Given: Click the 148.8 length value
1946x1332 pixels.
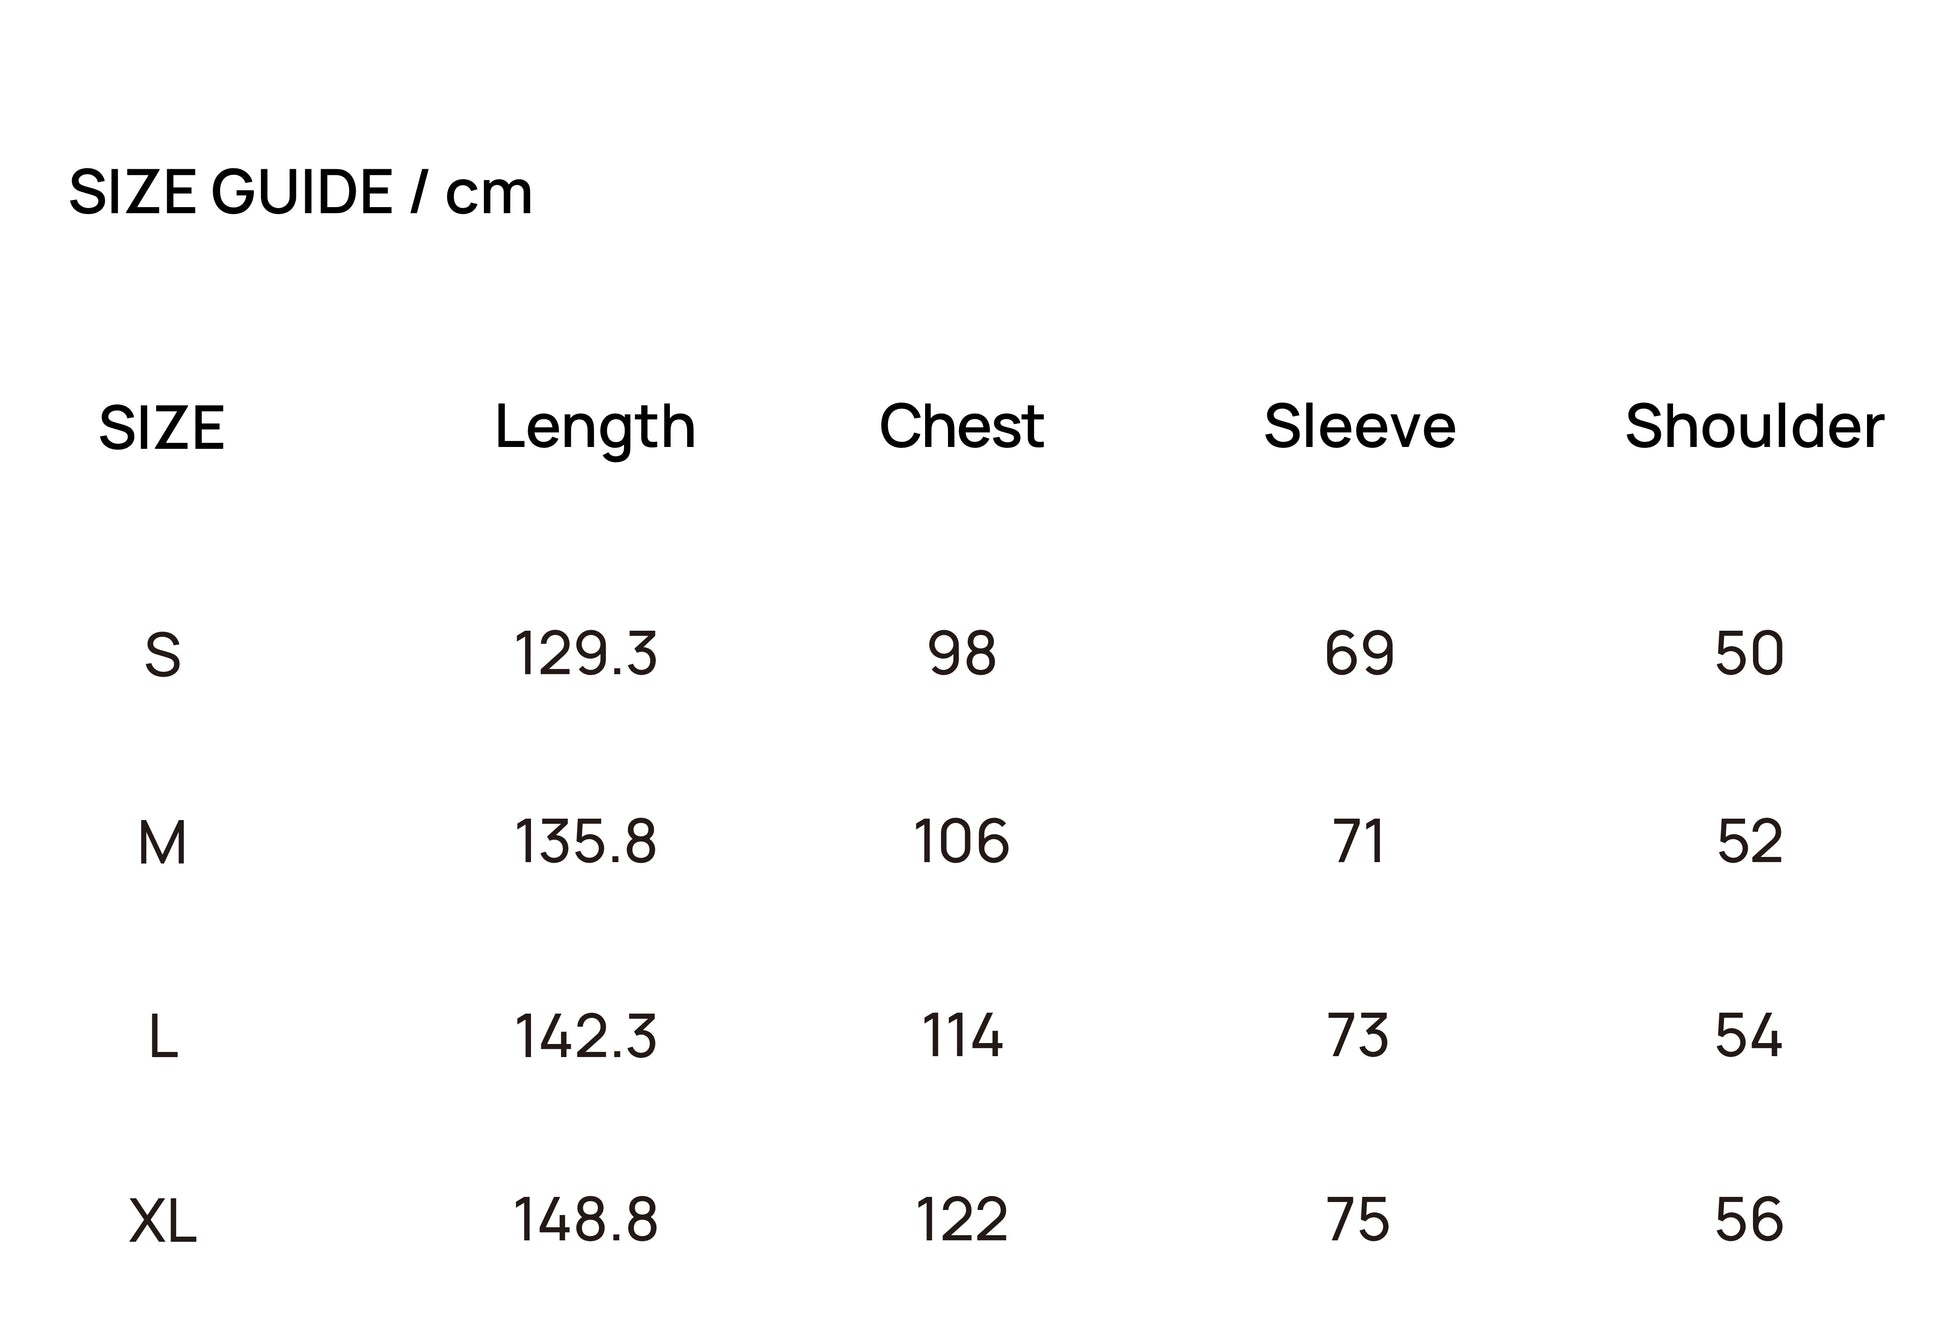Looking at the screenshot, I should click(585, 1220).
